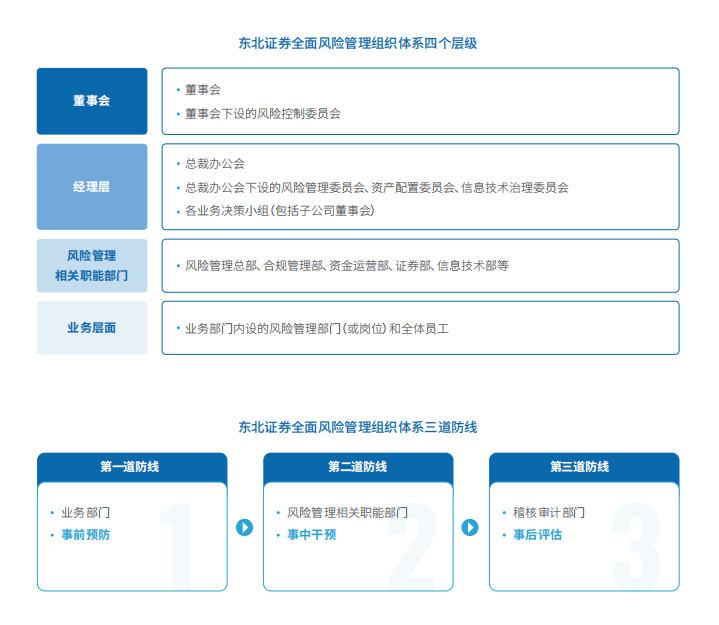Image resolution: width=719 pixels, height=625 pixels.
Task: Click the 事前预防 bold text
Action: point(85,535)
